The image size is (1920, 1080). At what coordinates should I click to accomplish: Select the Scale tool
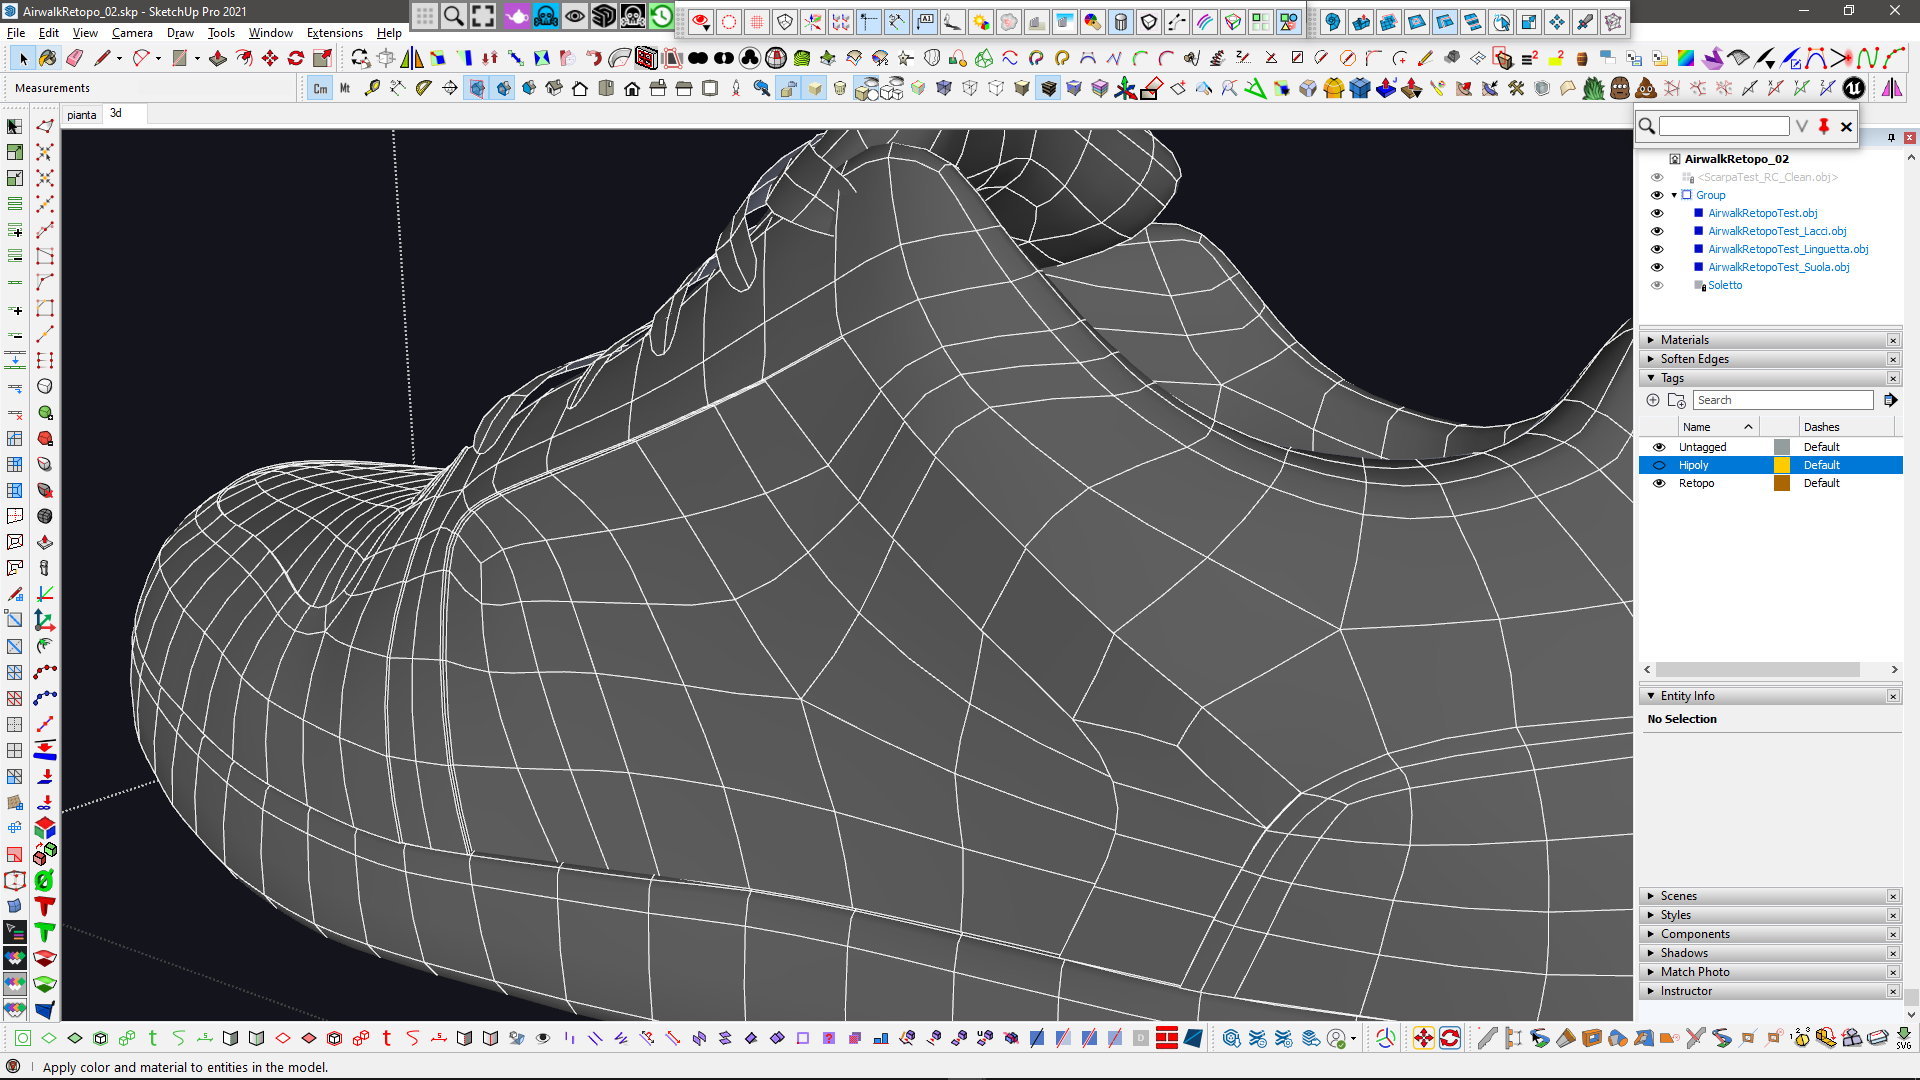(x=322, y=59)
